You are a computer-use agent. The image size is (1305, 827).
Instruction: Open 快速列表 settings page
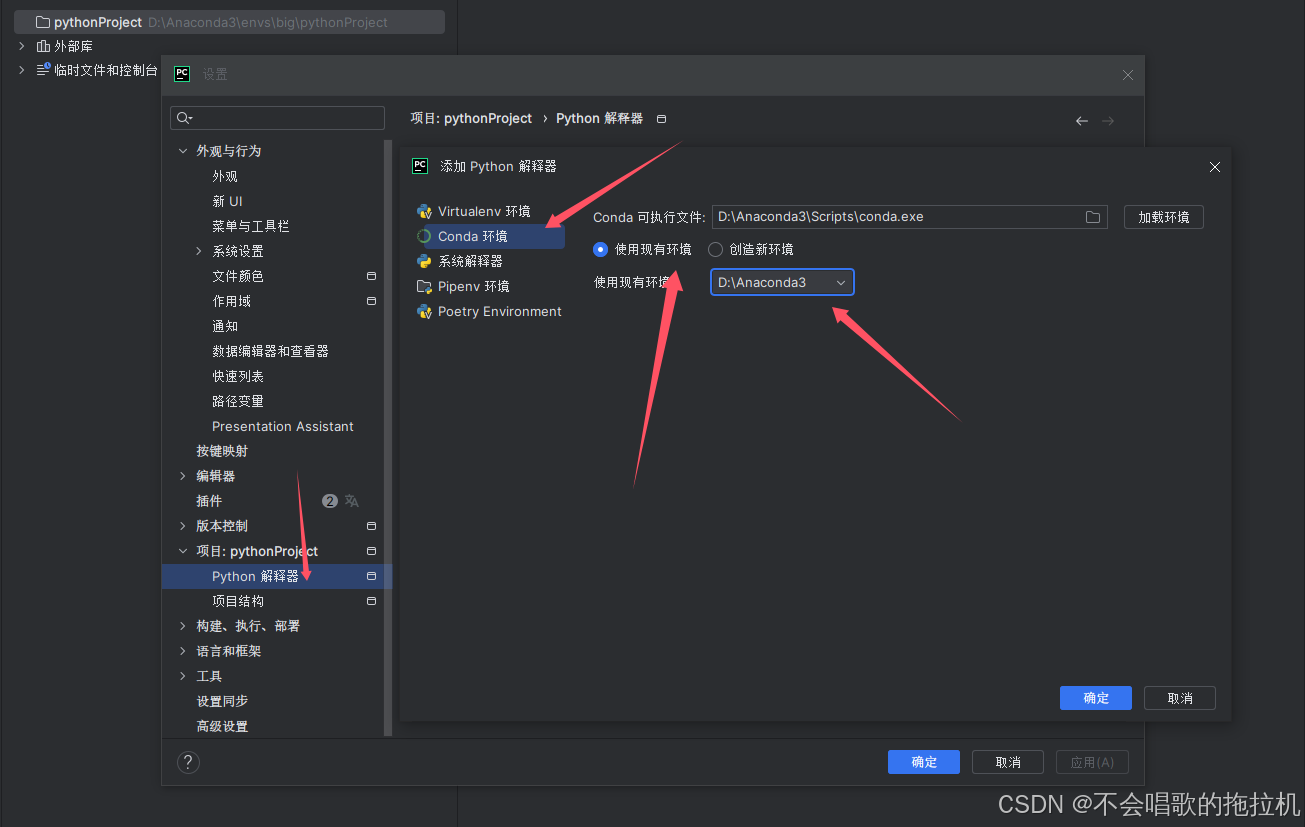click(238, 376)
